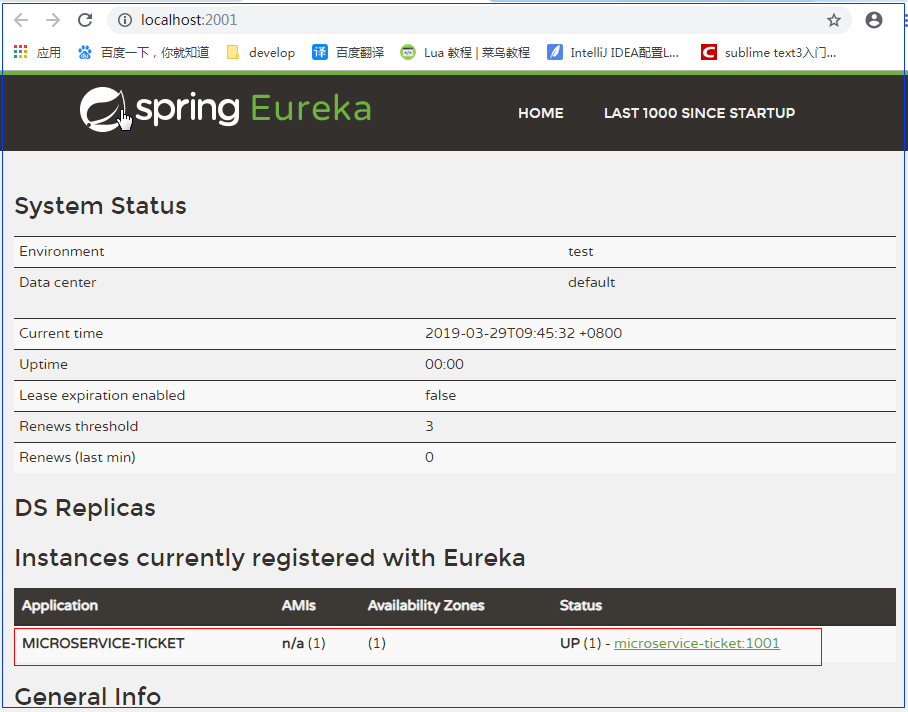Click the Instances currently registered with Eureka heading
This screenshot has width=908, height=712.
coord(270,558)
